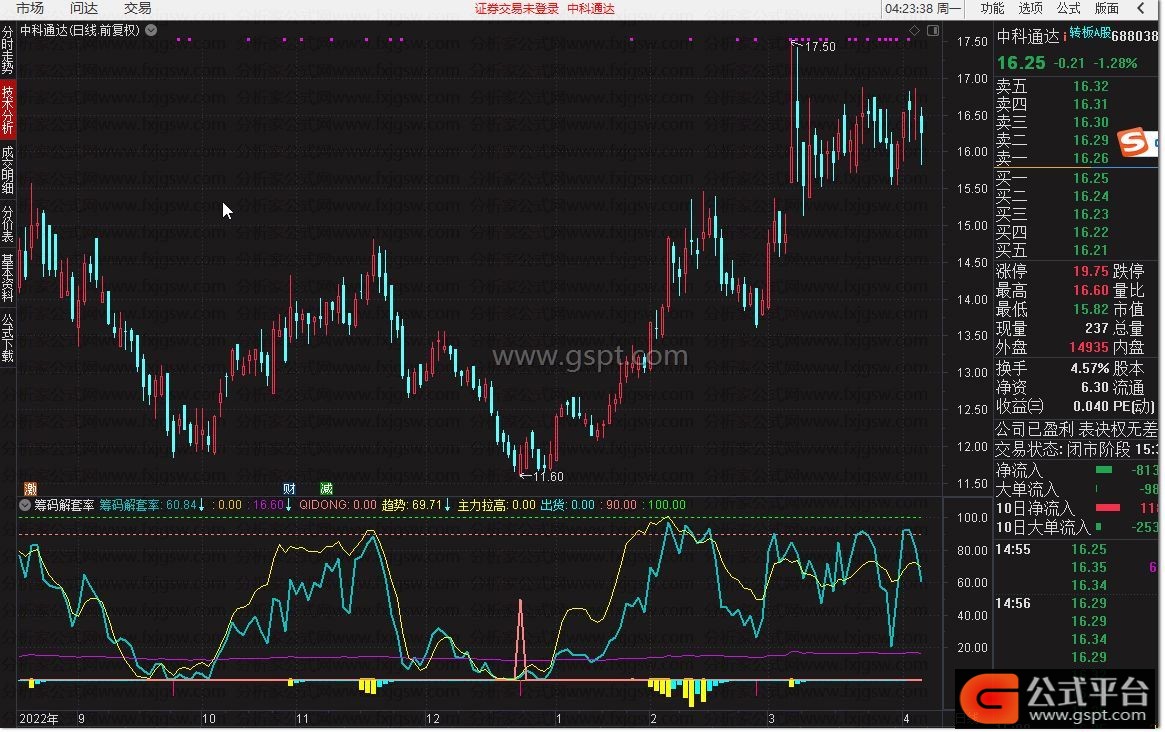The image size is (1165, 732).
Task: Open the 版面 menu
Action: pyautogui.click(x=1107, y=8)
